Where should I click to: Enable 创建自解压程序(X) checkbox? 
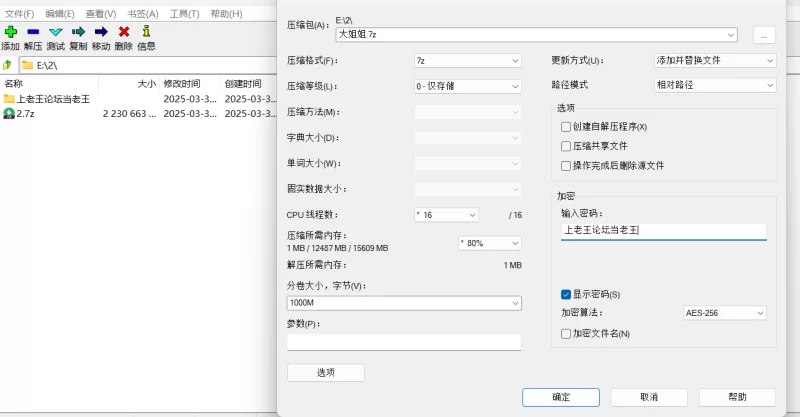(x=565, y=127)
